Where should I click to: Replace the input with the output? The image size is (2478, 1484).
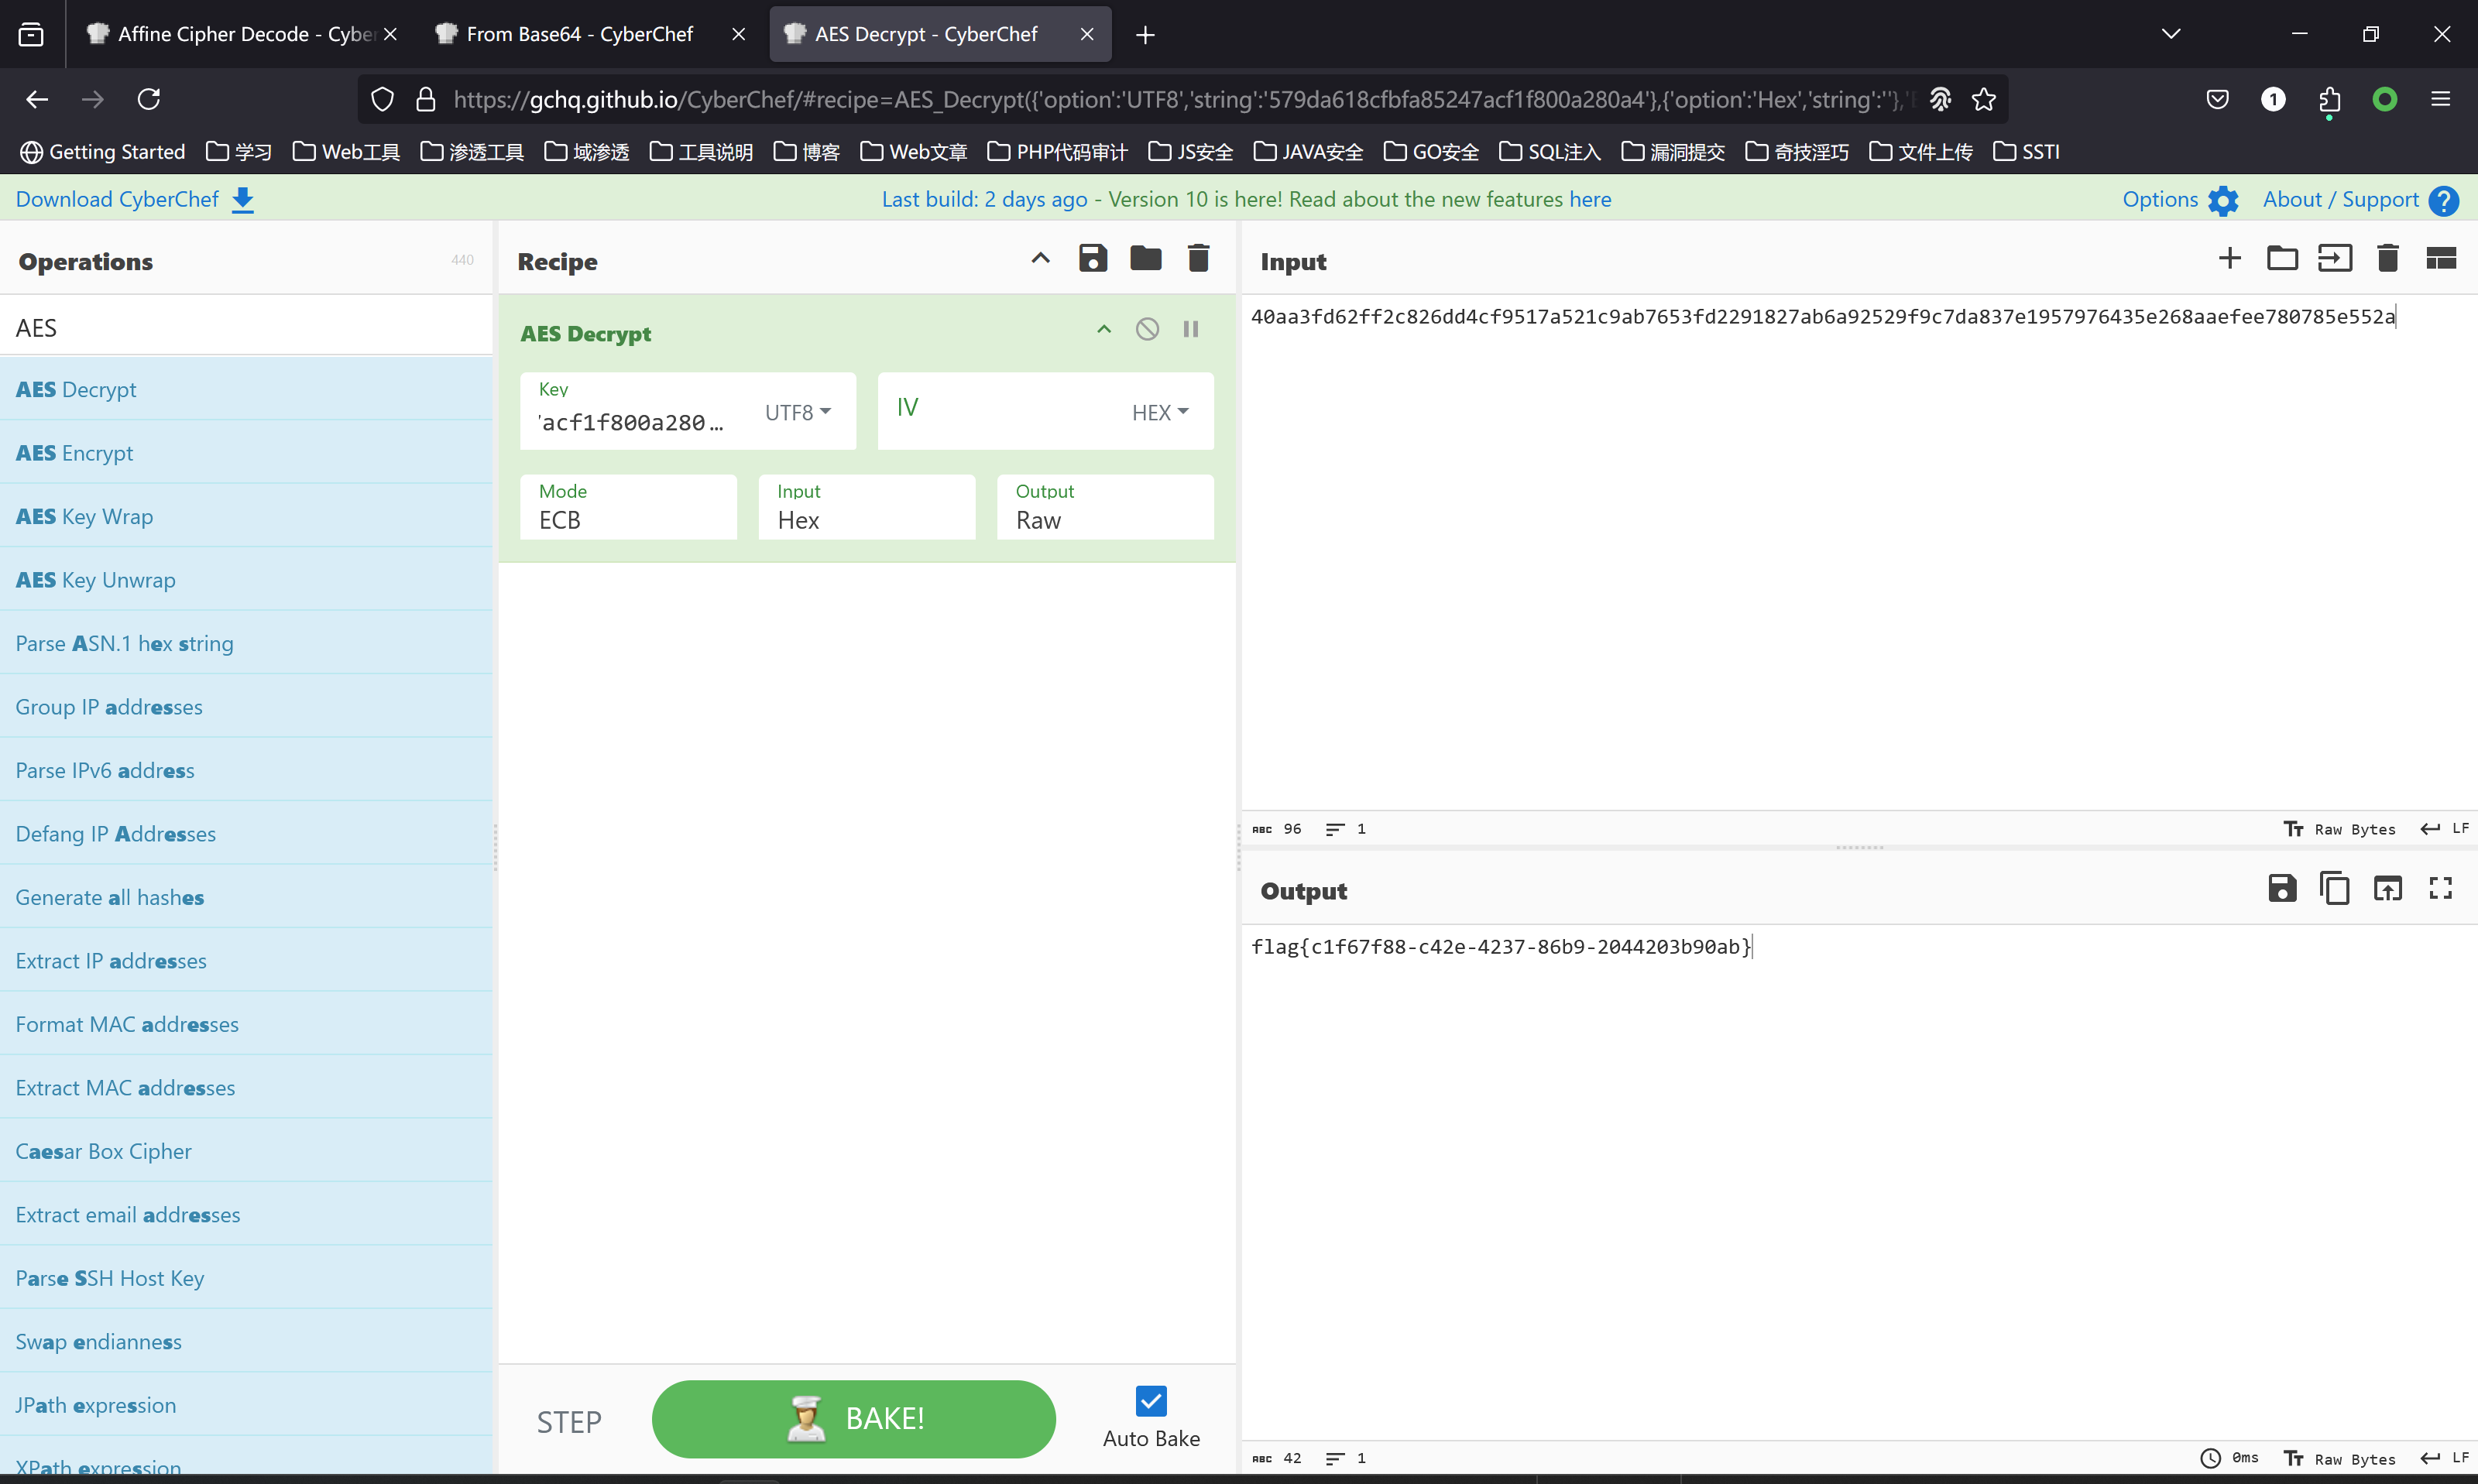pos(2387,888)
